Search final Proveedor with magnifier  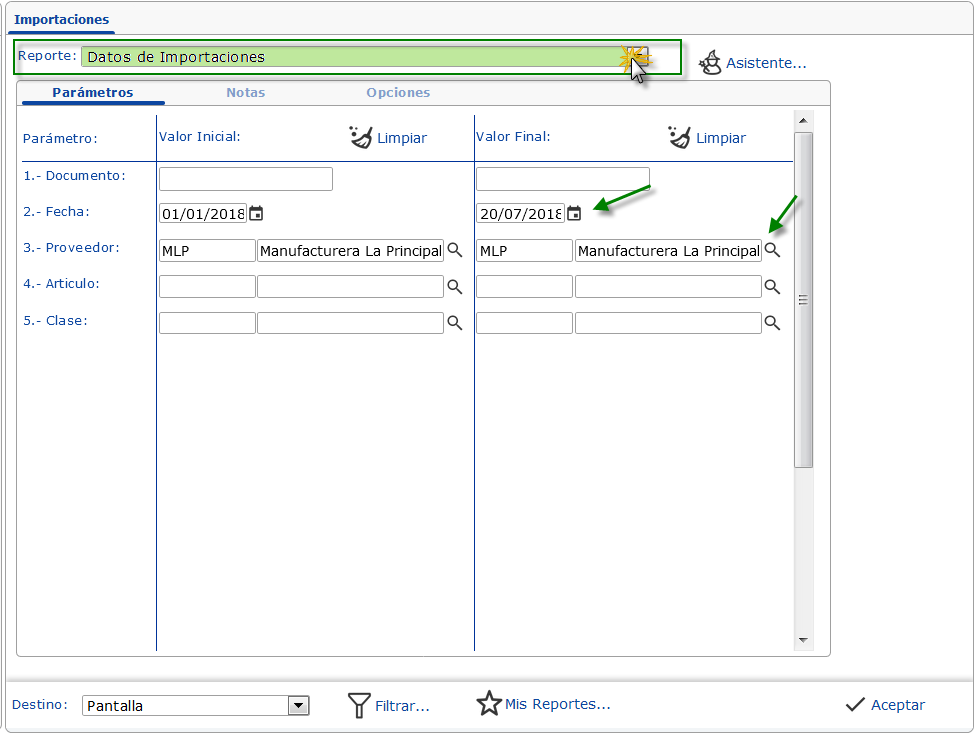tap(772, 250)
